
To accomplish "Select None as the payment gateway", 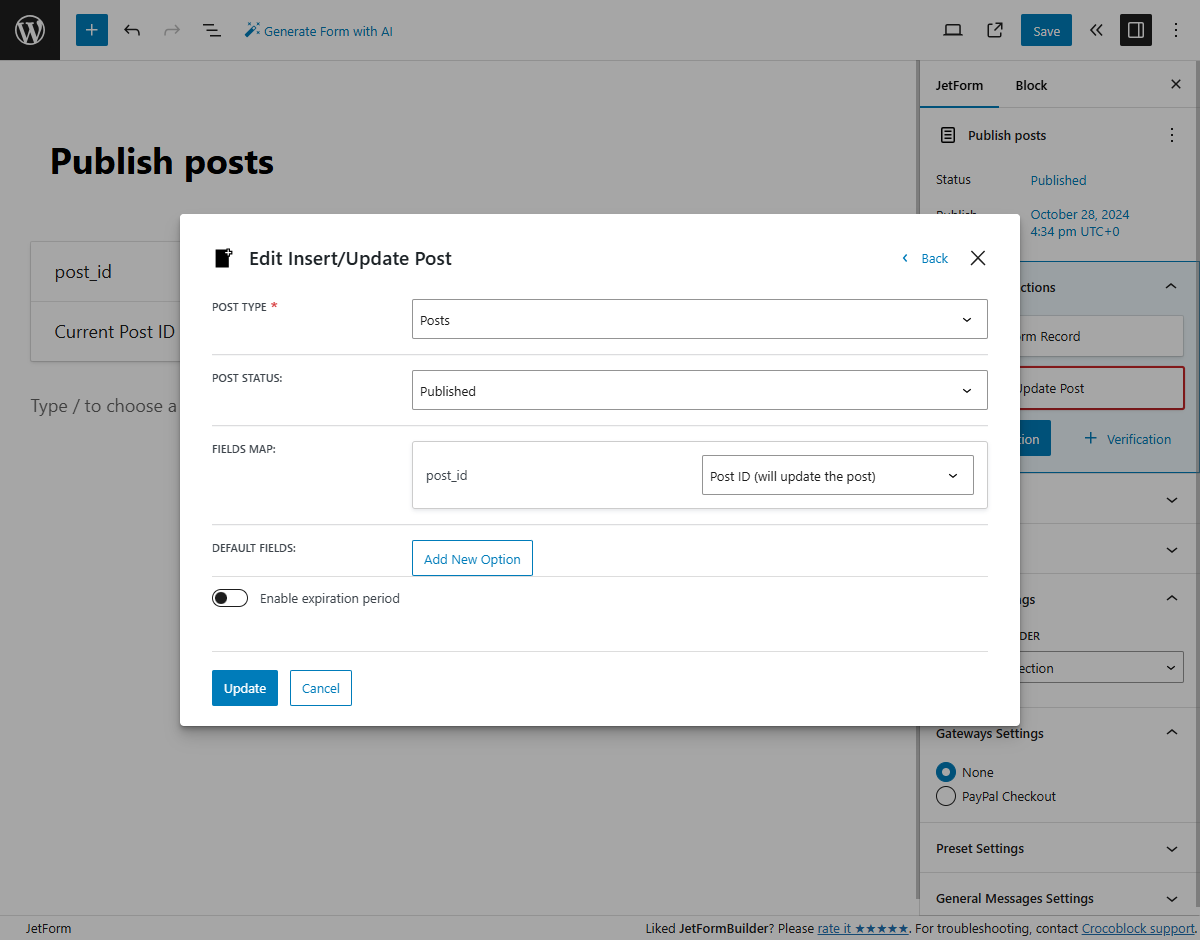I will click(x=945, y=772).
